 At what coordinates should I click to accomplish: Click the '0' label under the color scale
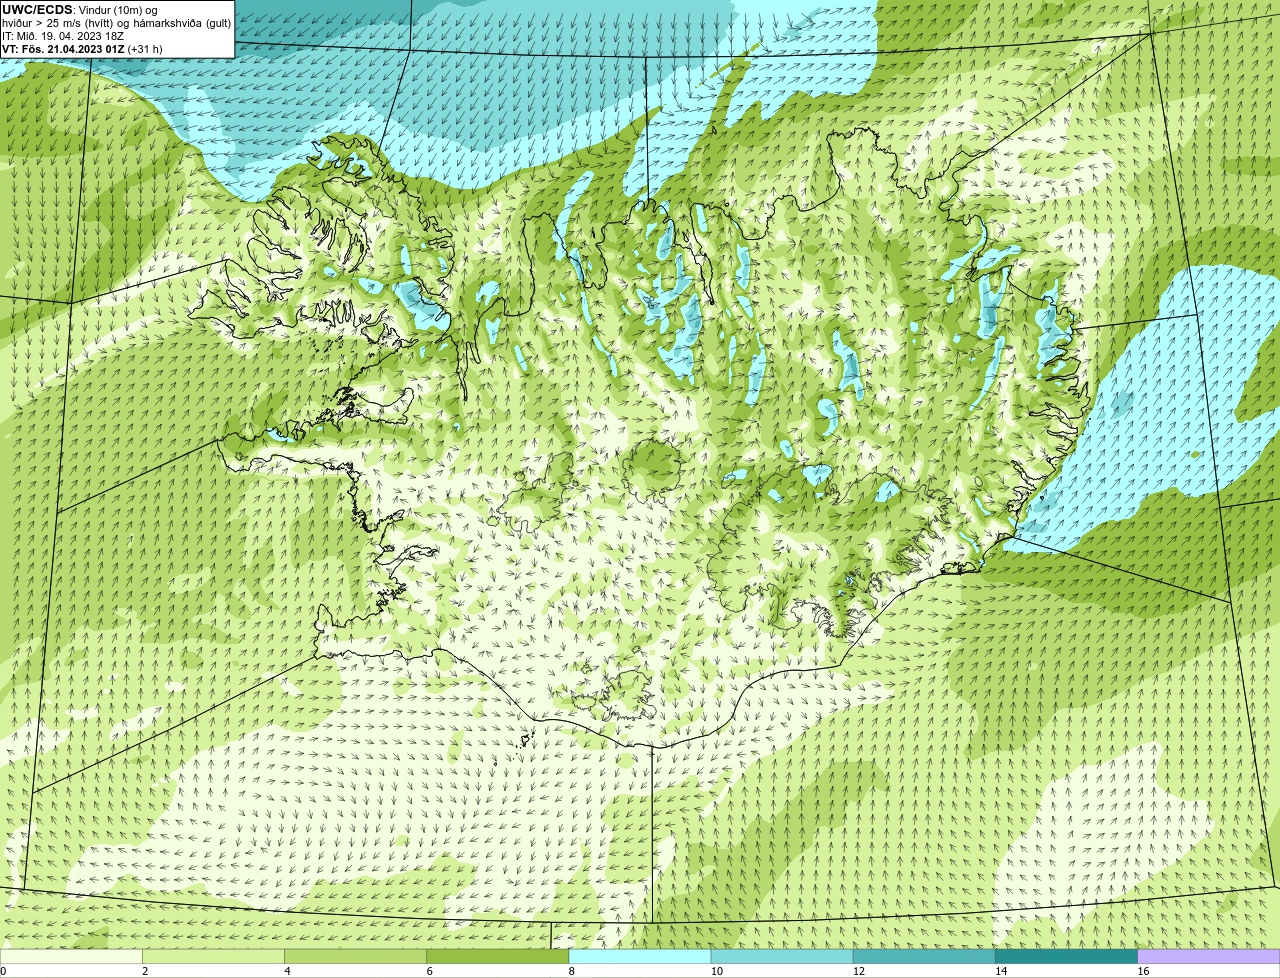point(3,971)
